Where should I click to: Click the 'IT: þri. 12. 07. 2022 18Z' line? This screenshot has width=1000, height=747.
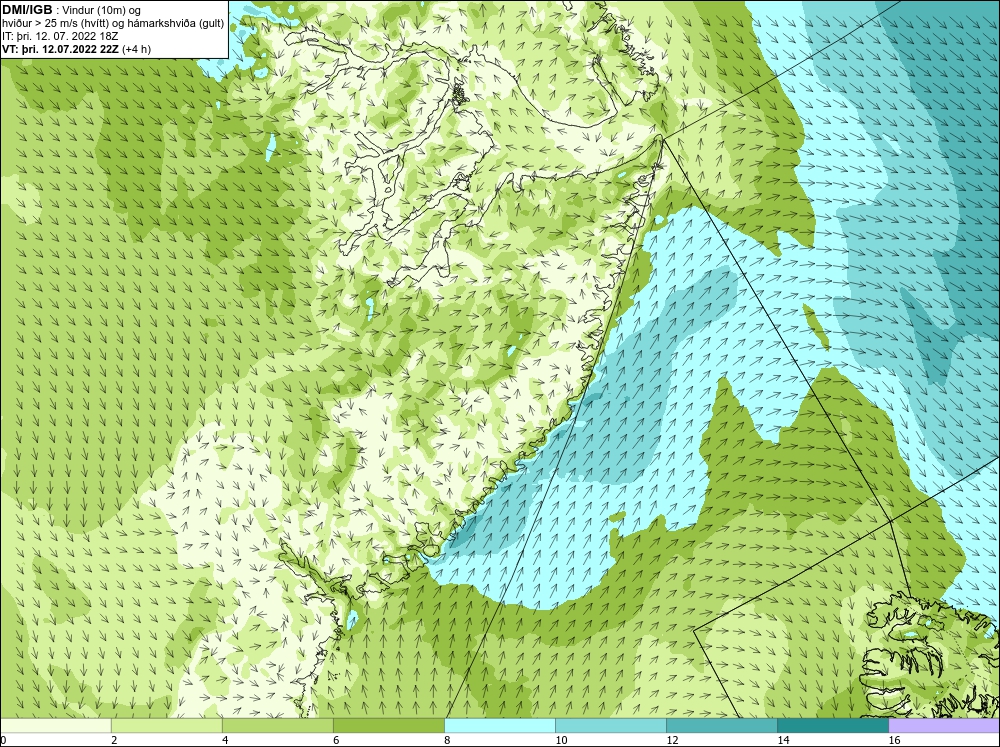[60, 36]
